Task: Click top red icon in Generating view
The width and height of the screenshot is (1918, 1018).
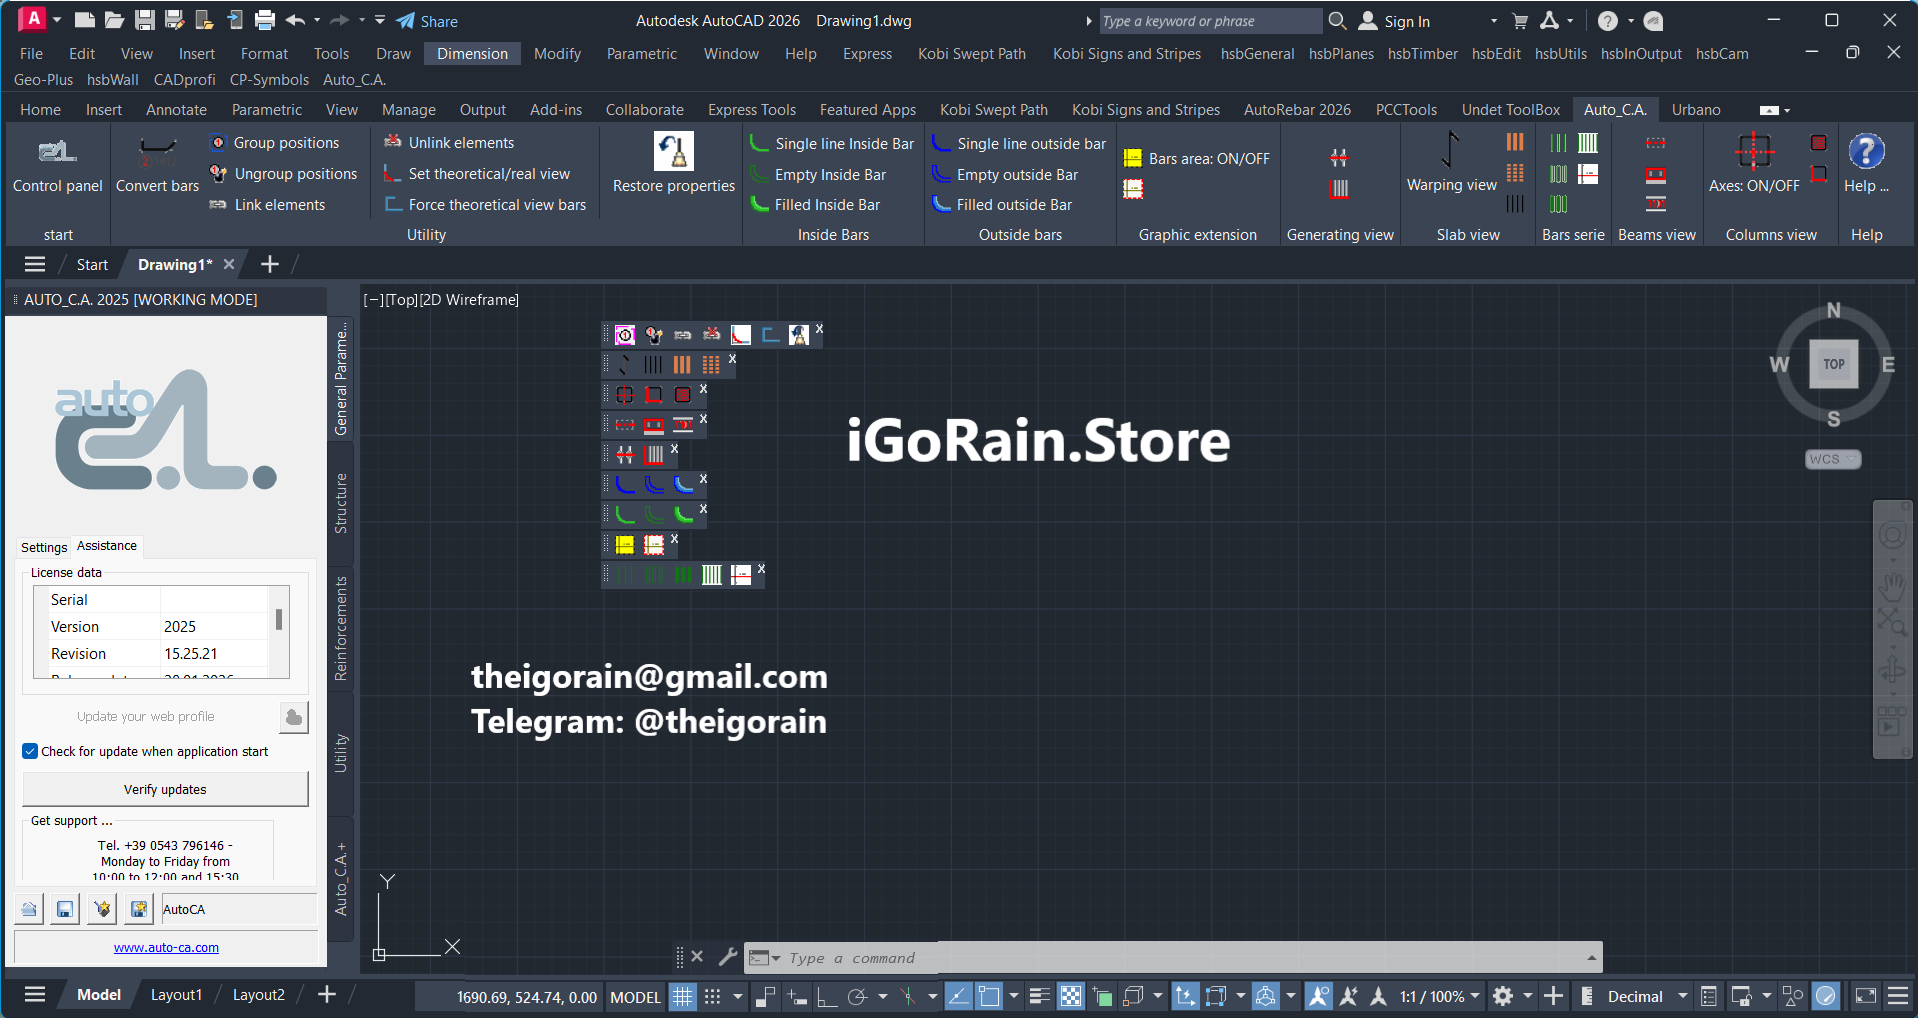Action: (1339, 157)
